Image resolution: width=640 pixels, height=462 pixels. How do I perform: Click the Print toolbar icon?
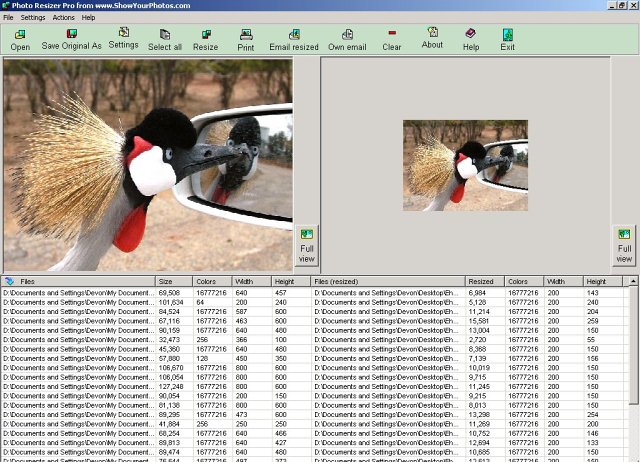pos(246,34)
